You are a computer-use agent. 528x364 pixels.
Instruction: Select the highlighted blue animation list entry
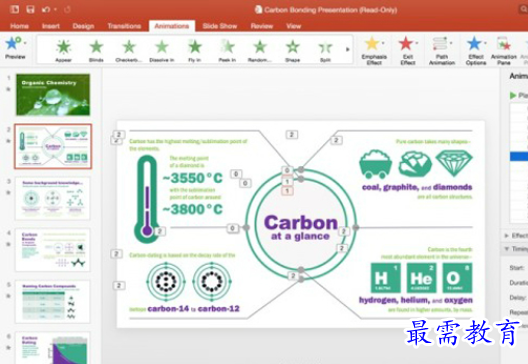tap(519, 156)
